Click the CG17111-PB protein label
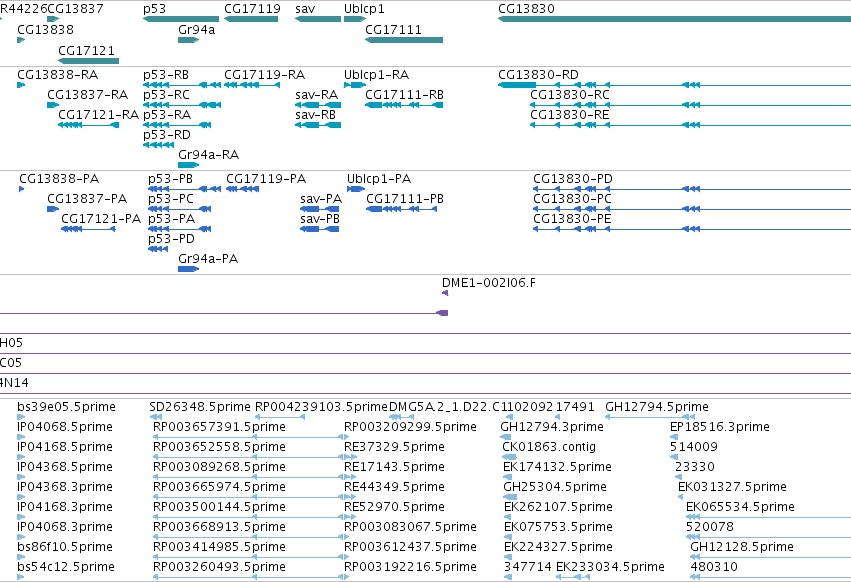This screenshot has height=582, width=851. tap(405, 199)
